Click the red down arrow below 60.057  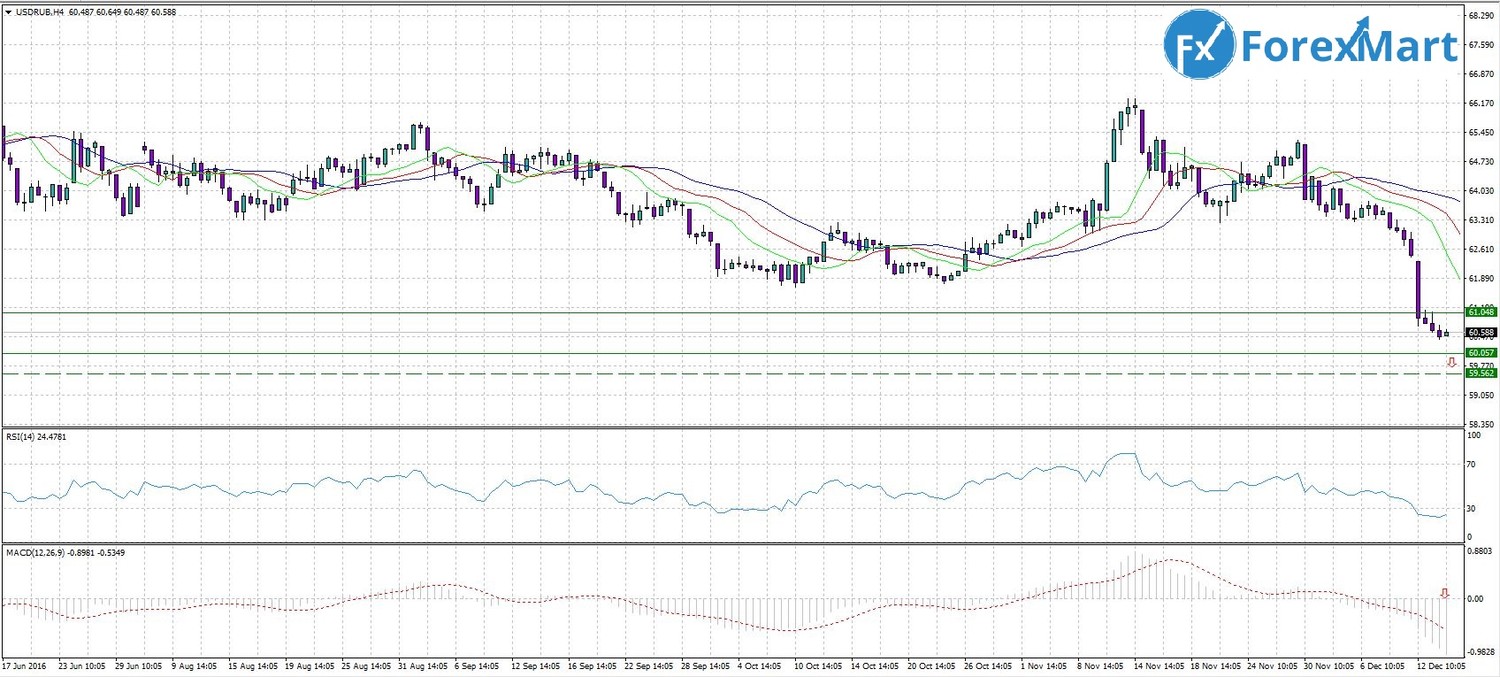1451,362
